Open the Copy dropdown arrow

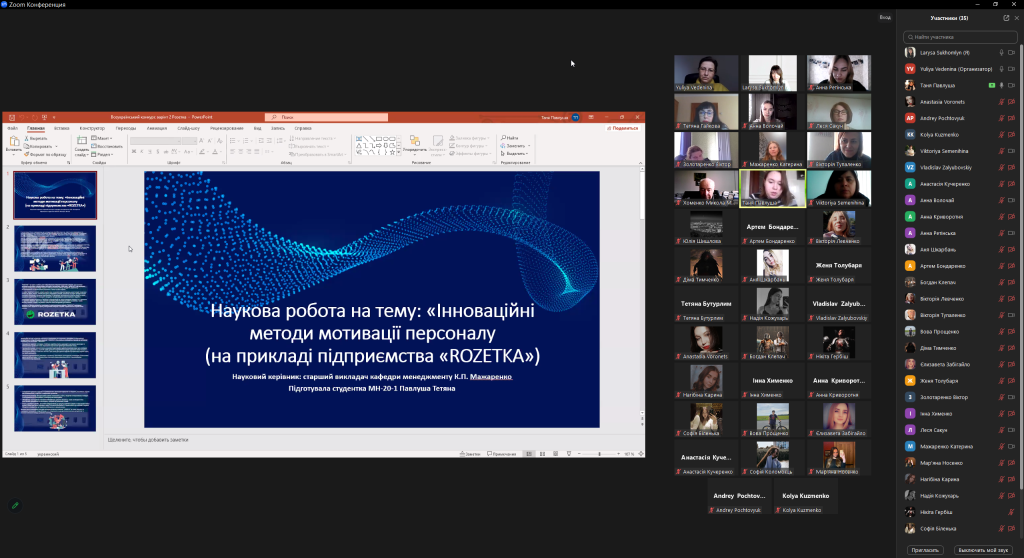click(56, 146)
